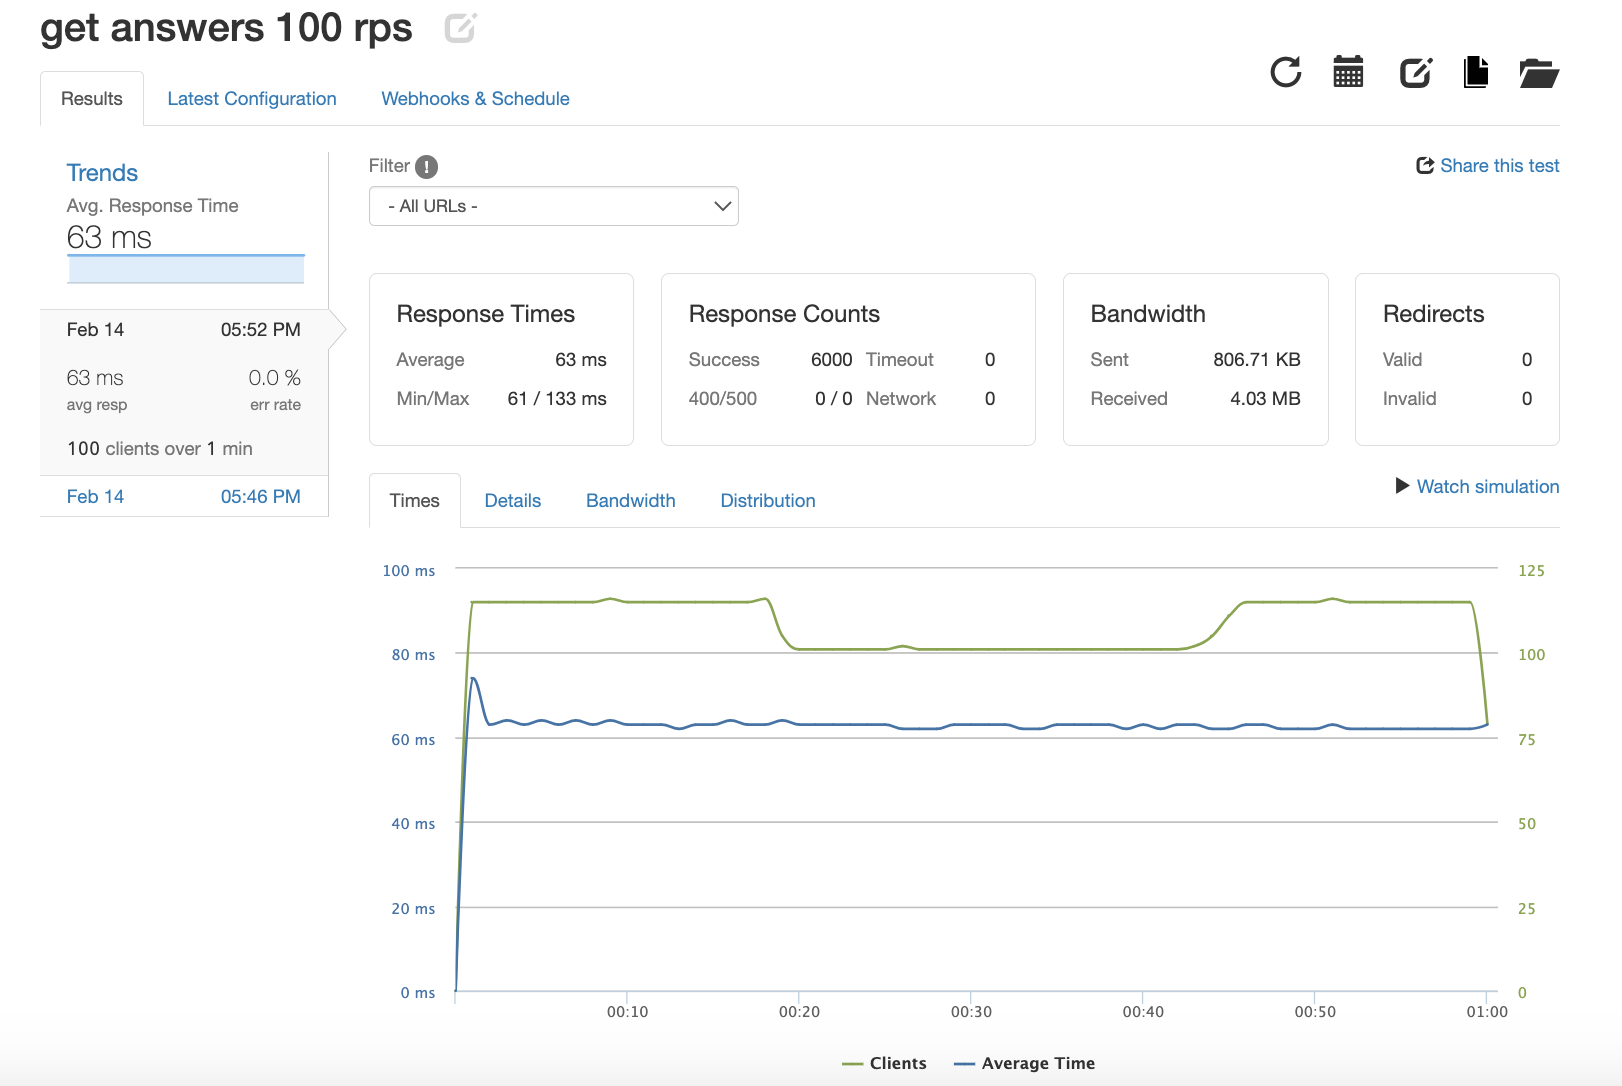Switch to the Details tab
Viewport: 1622px width, 1086px height.
pyautogui.click(x=513, y=501)
